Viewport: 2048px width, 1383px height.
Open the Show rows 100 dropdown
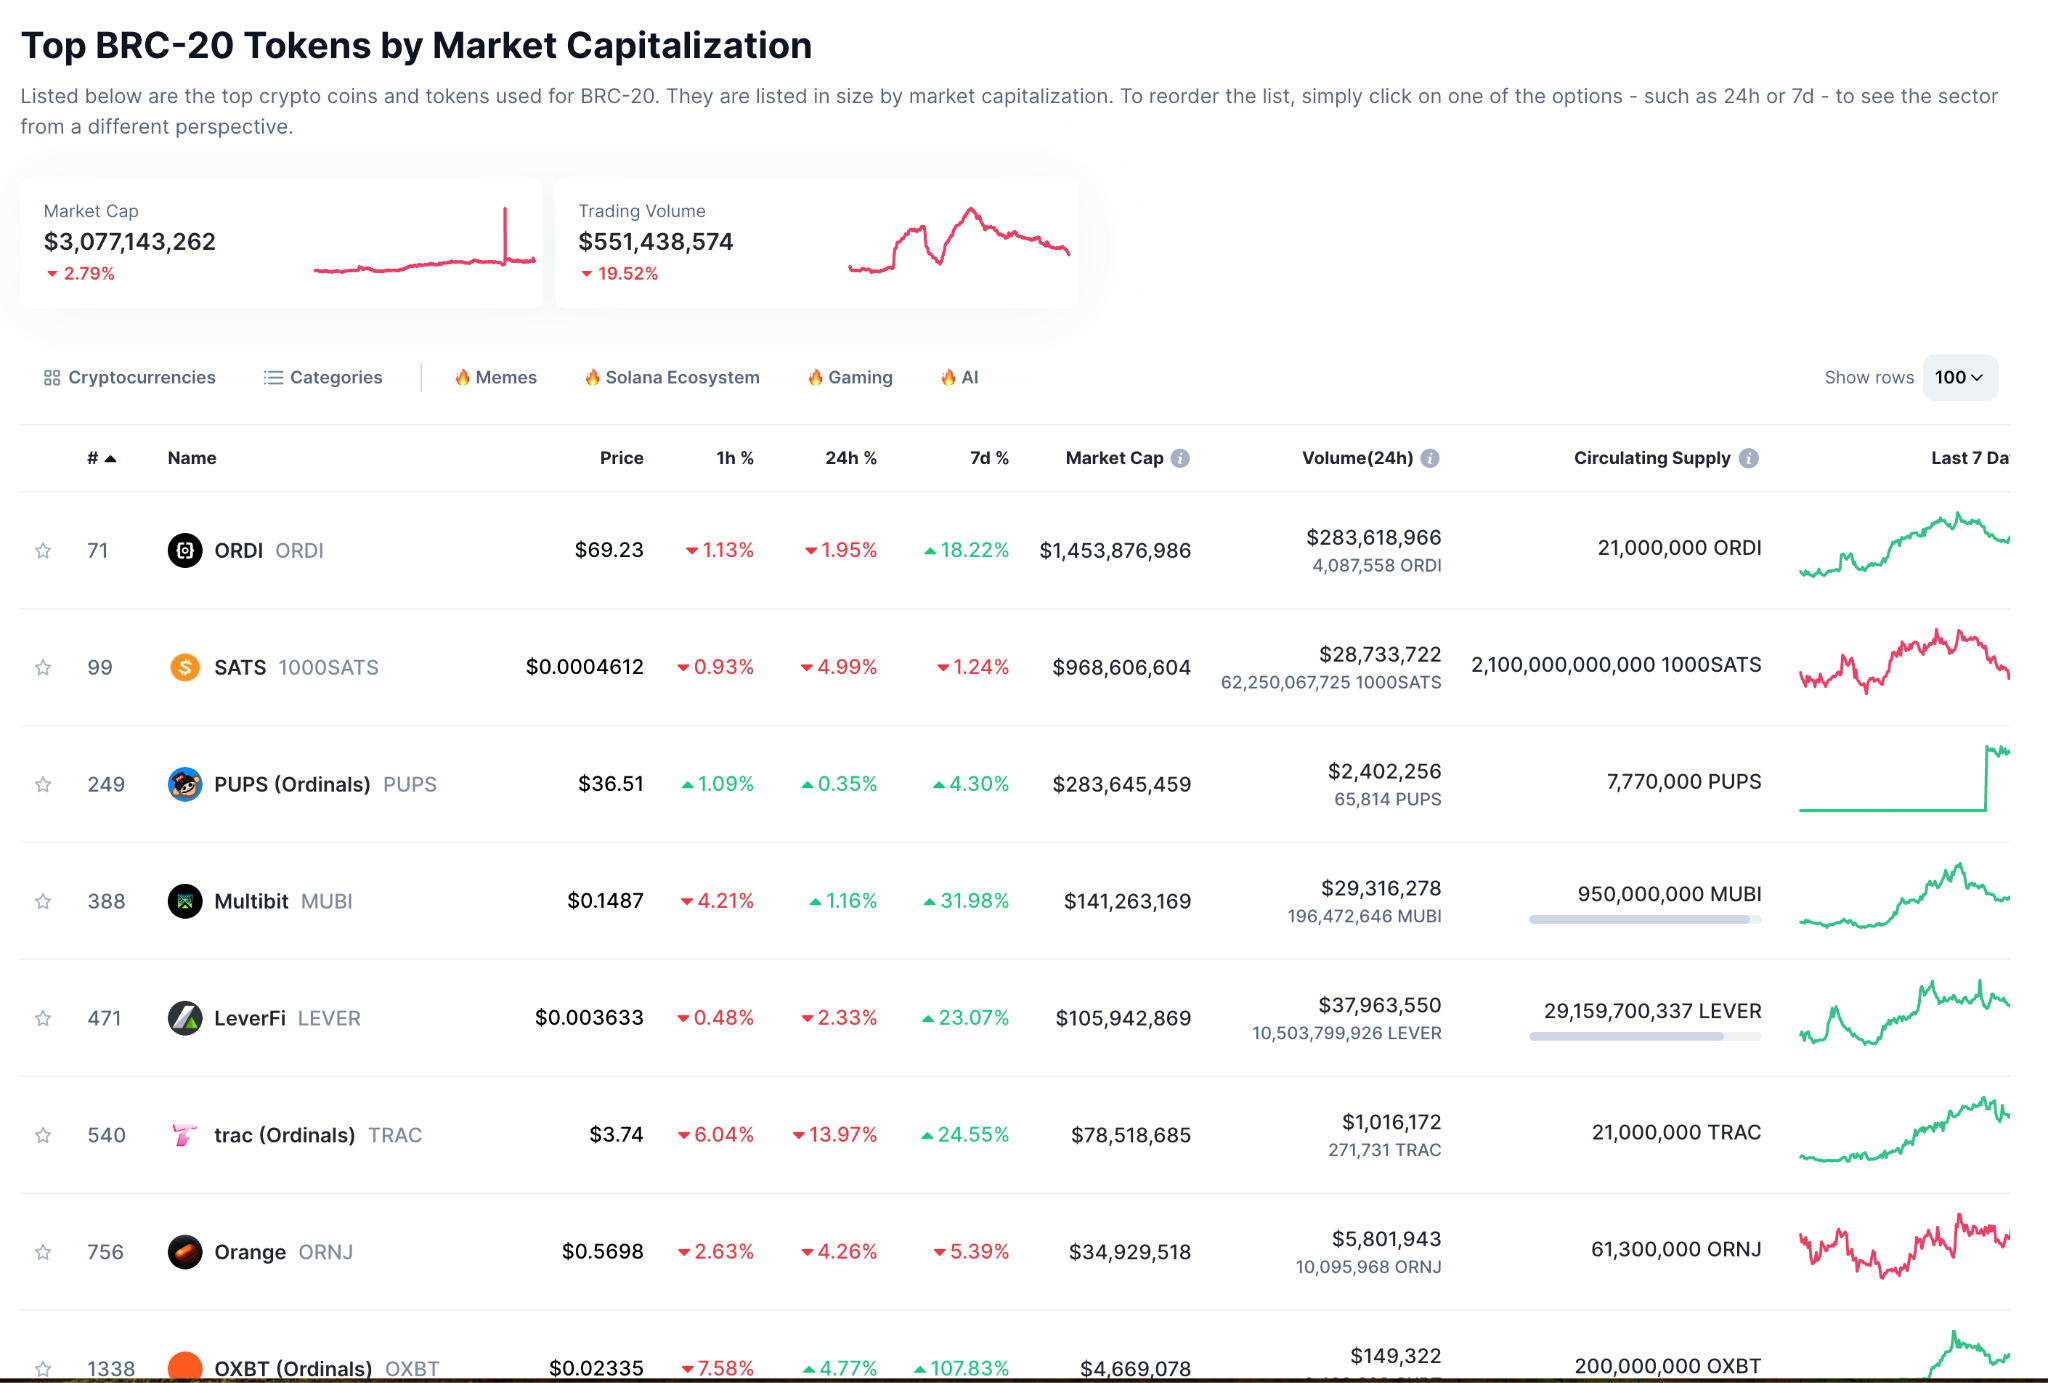(1960, 377)
